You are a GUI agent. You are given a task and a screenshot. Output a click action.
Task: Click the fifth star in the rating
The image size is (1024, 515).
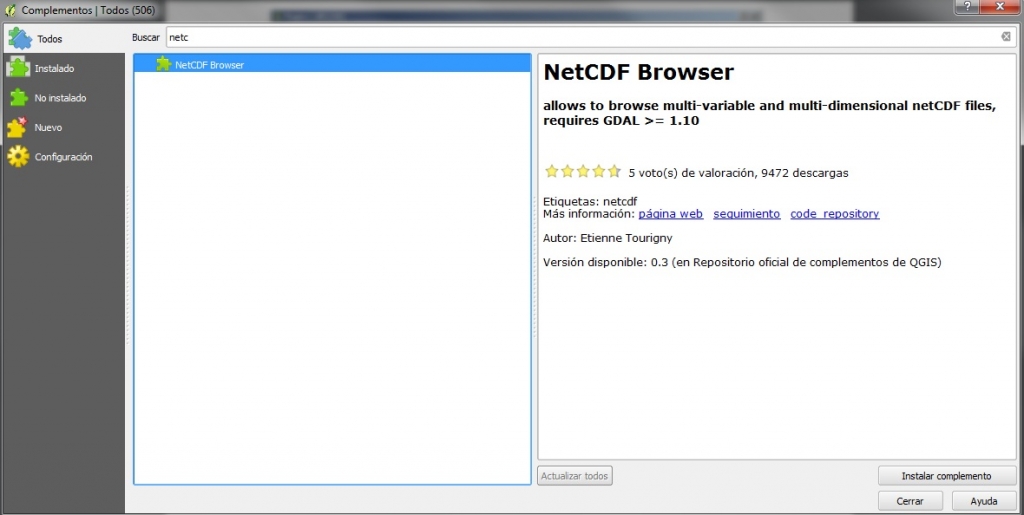[x=614, y=172]
